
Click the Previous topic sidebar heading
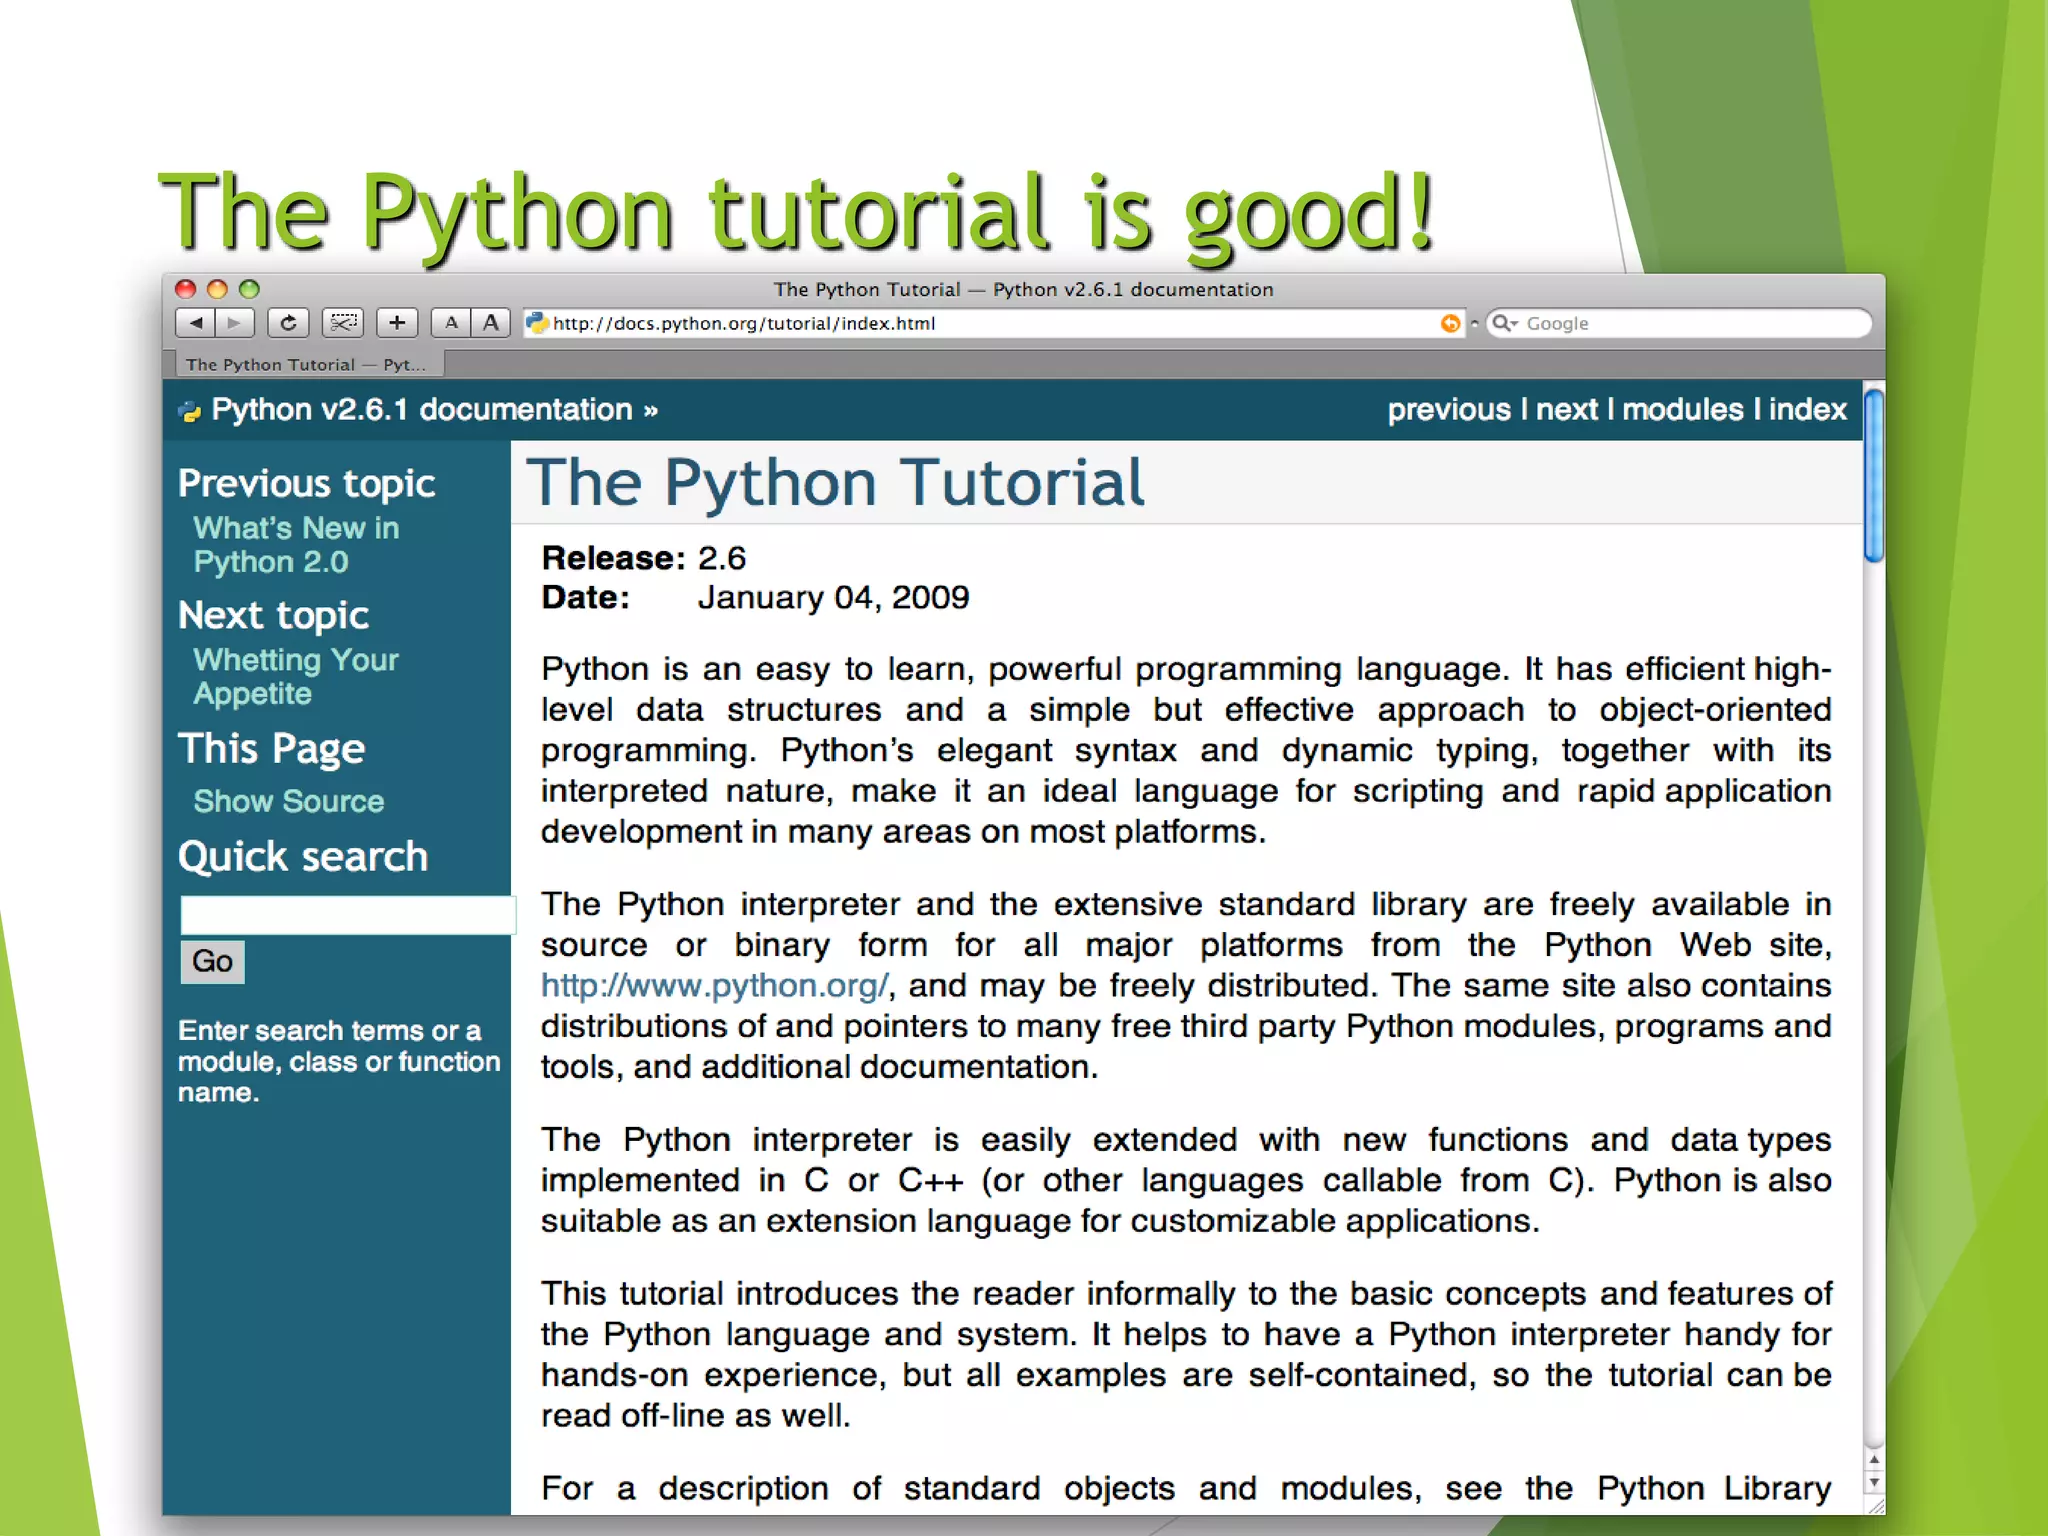(x=307, y=484)
